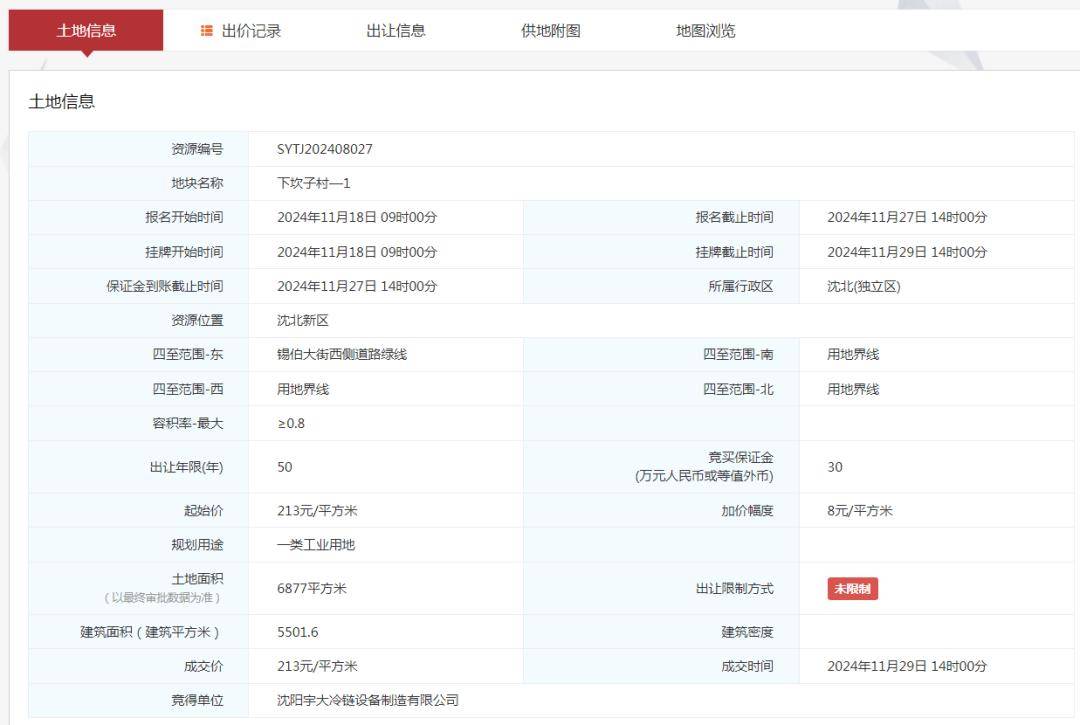Click the red 未限制 badge
The image size is (1080, 725).
[853, 589]
